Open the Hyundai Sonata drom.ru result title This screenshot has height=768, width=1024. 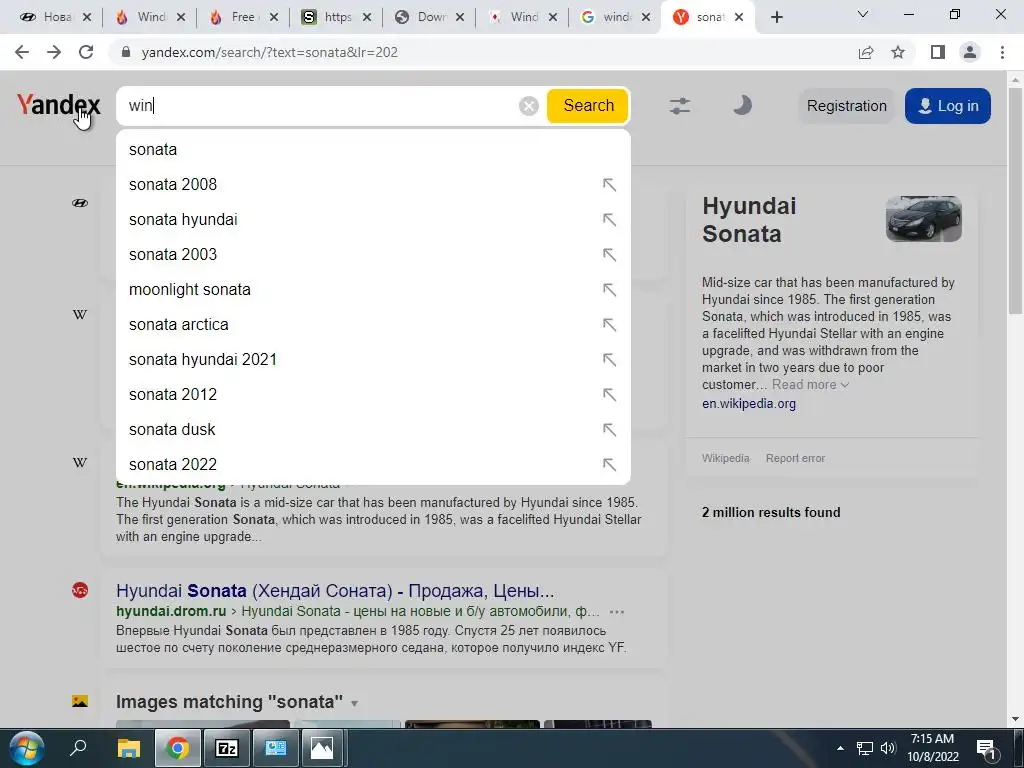(335, 591)
